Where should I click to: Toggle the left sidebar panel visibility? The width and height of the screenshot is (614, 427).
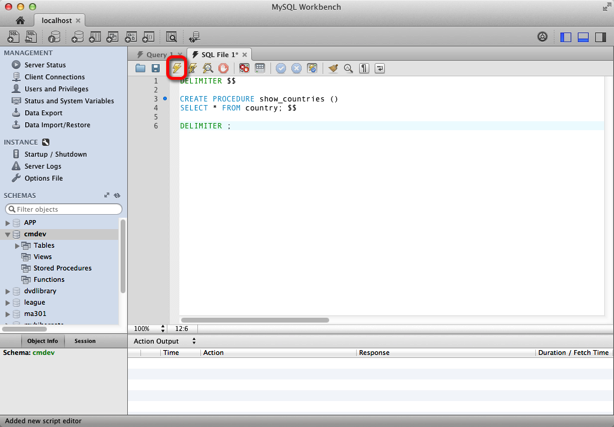click(566, 37)
